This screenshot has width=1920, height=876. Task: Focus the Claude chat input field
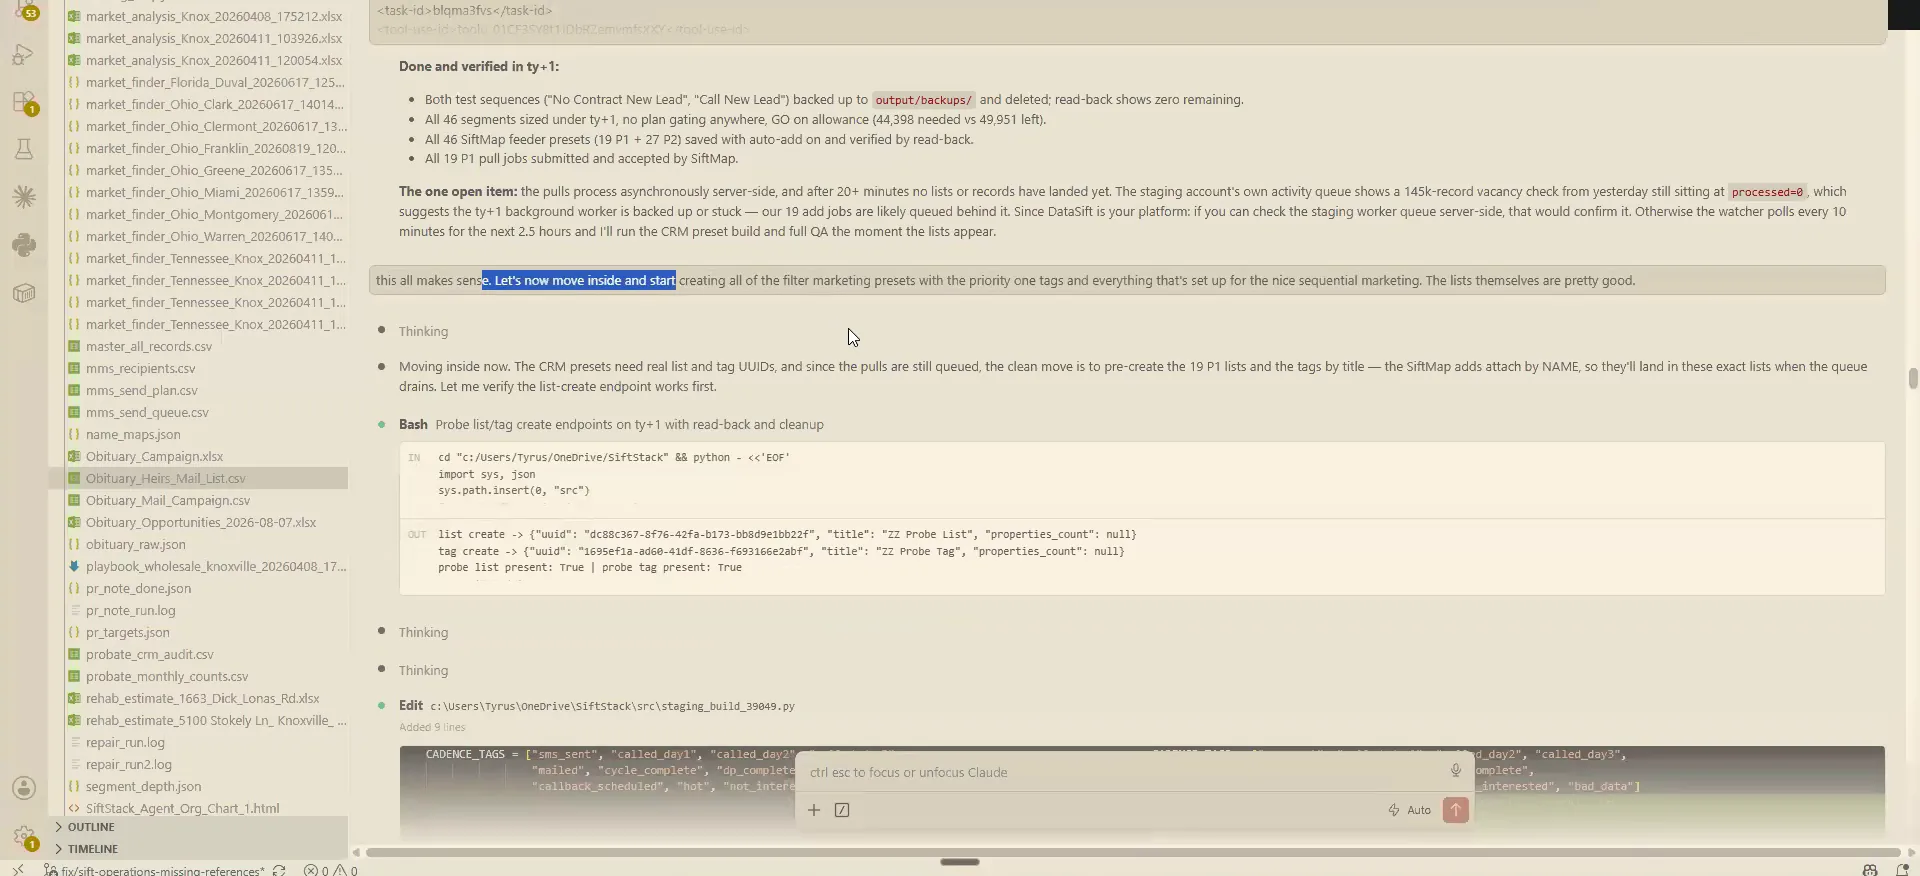pos(1125,772)
